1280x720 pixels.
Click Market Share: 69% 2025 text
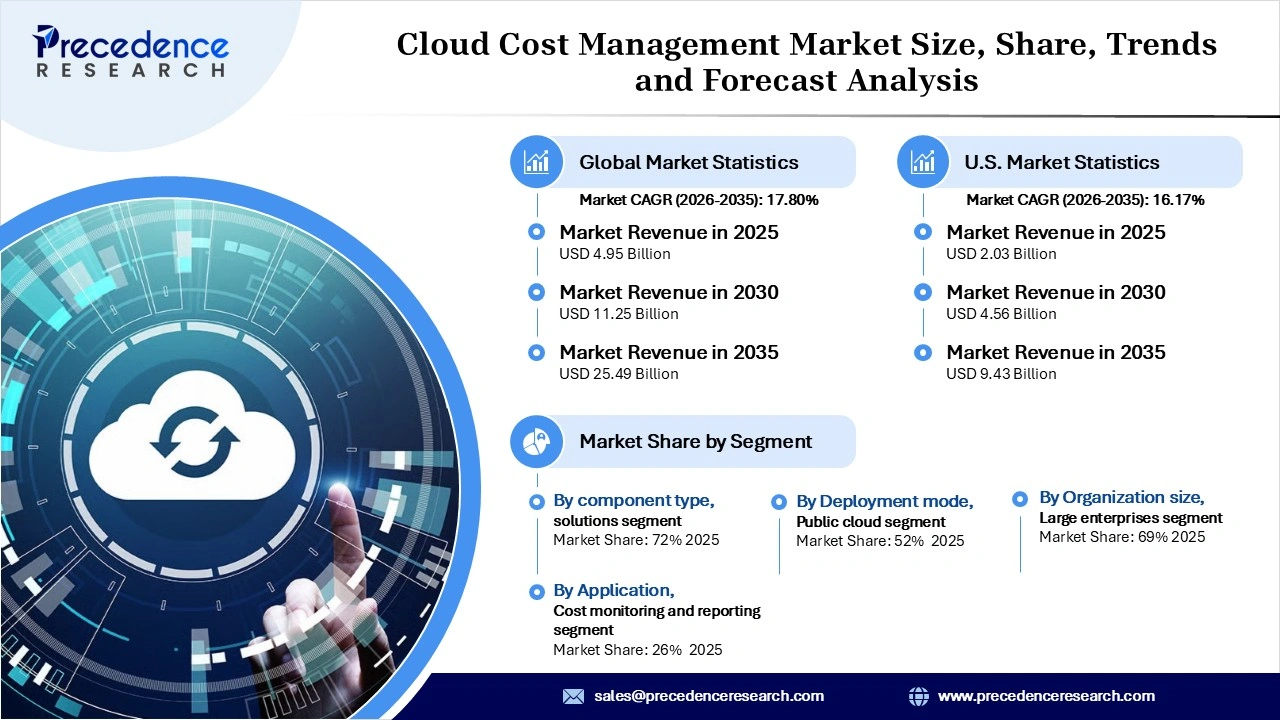[x=1122, y=537]
